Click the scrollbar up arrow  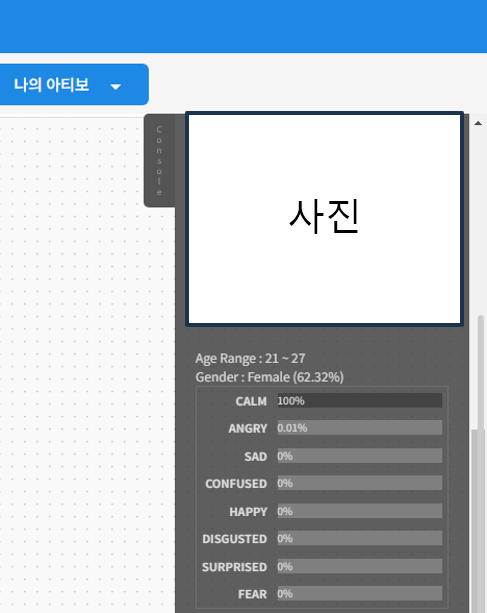click(478, 123)
